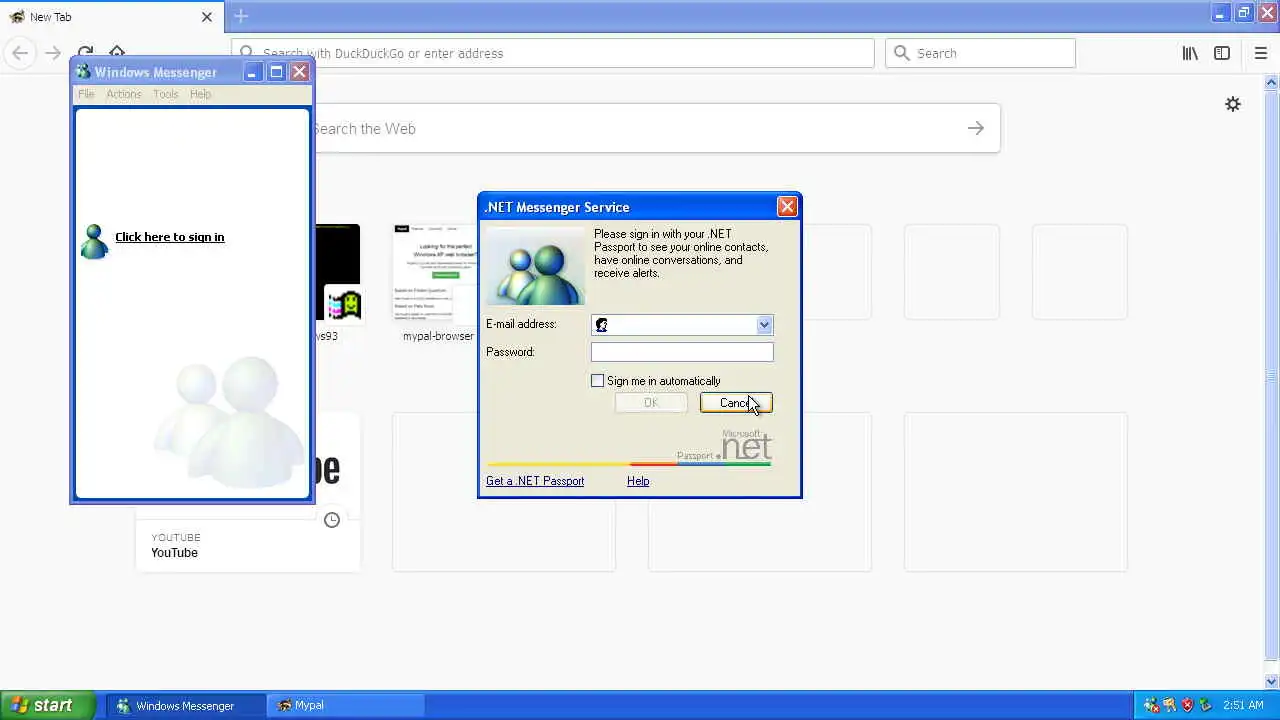Viewport: 1280px width, 720px height.
Task: Toggle the browser sidebars button
Action: [x=1222, y=53]
